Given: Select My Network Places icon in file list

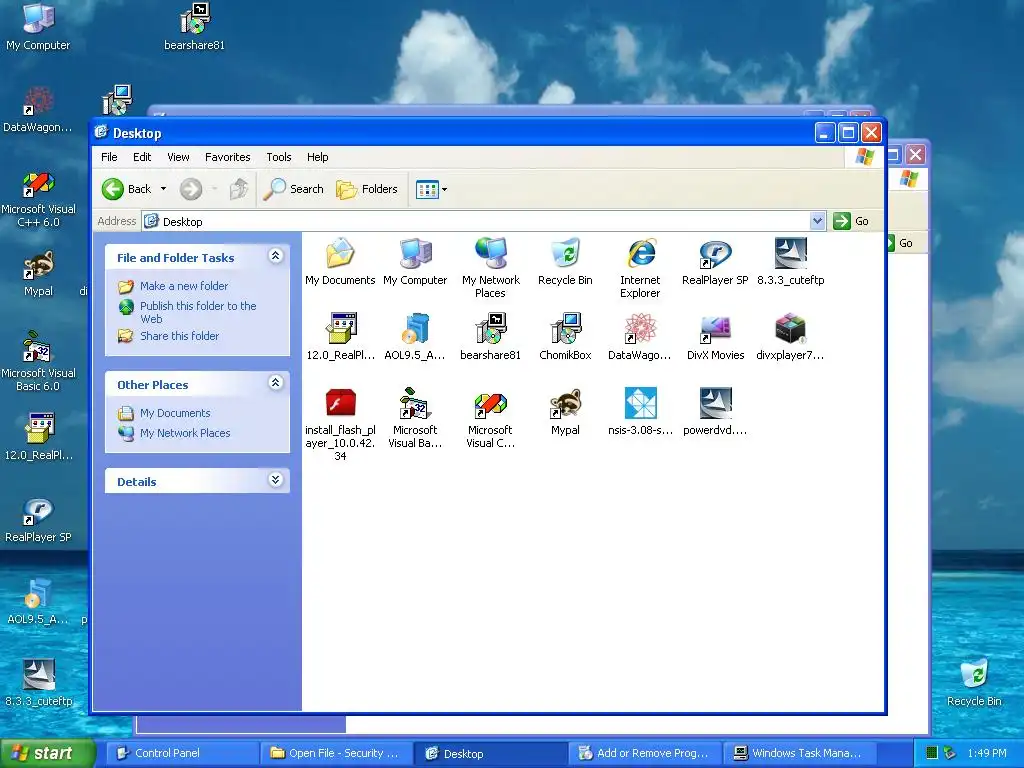Looking at the screenshot, I should pyautogui.click(x=490, y=268).
